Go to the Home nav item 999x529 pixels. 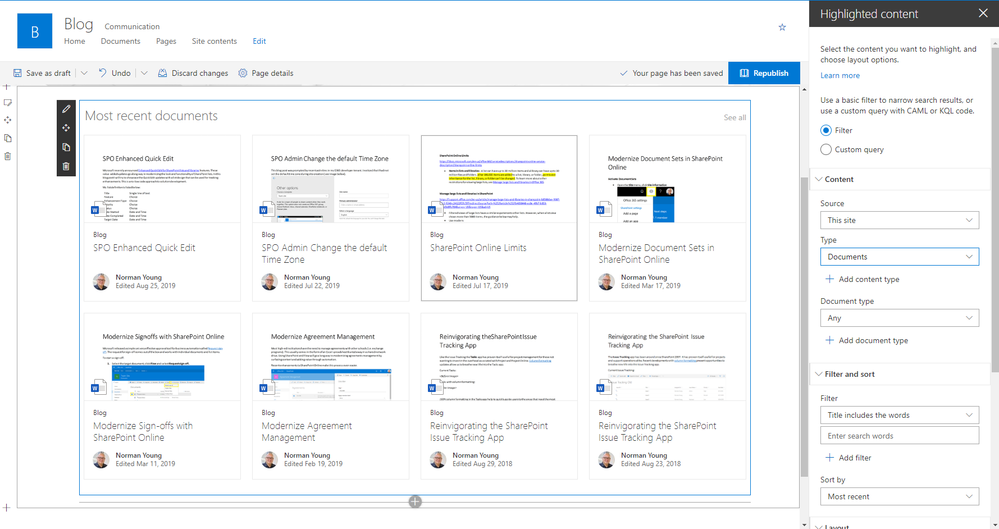click(75, 41)
